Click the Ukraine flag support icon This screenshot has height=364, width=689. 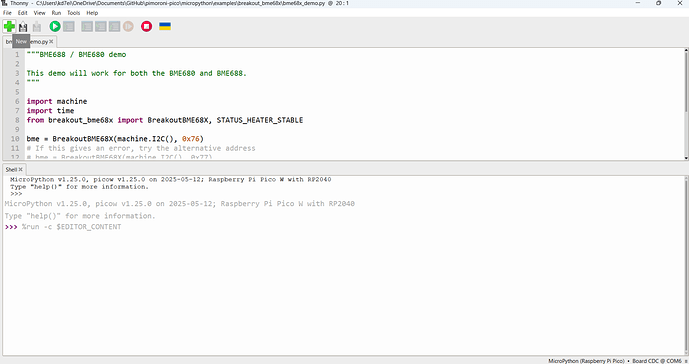(x=165, y=26)
